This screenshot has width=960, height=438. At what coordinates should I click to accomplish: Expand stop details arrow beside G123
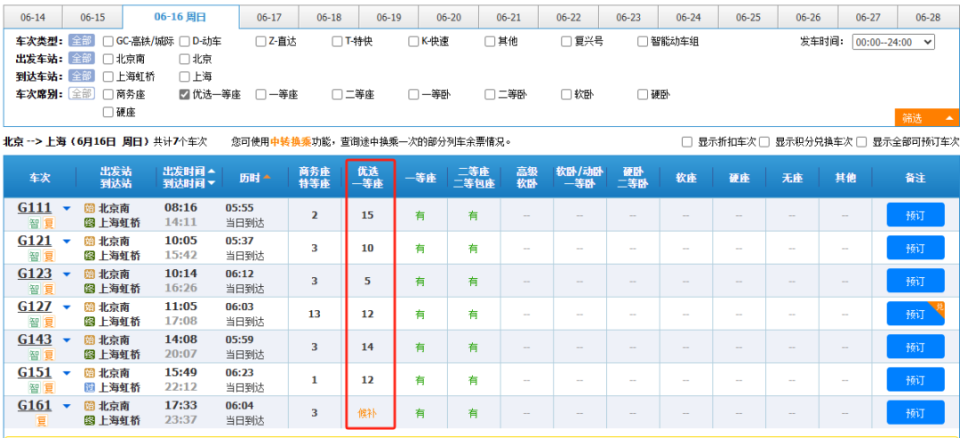(x=67, y=275)
